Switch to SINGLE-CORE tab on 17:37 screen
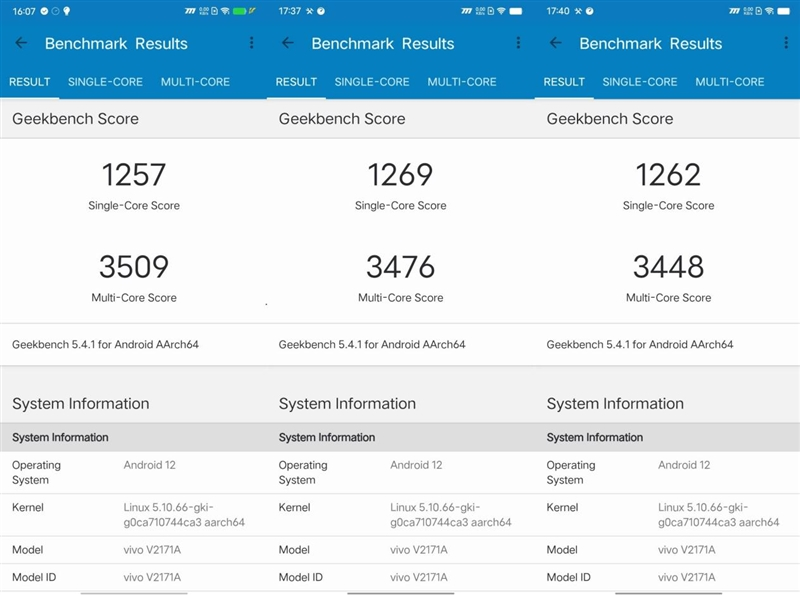 (372, 82)
